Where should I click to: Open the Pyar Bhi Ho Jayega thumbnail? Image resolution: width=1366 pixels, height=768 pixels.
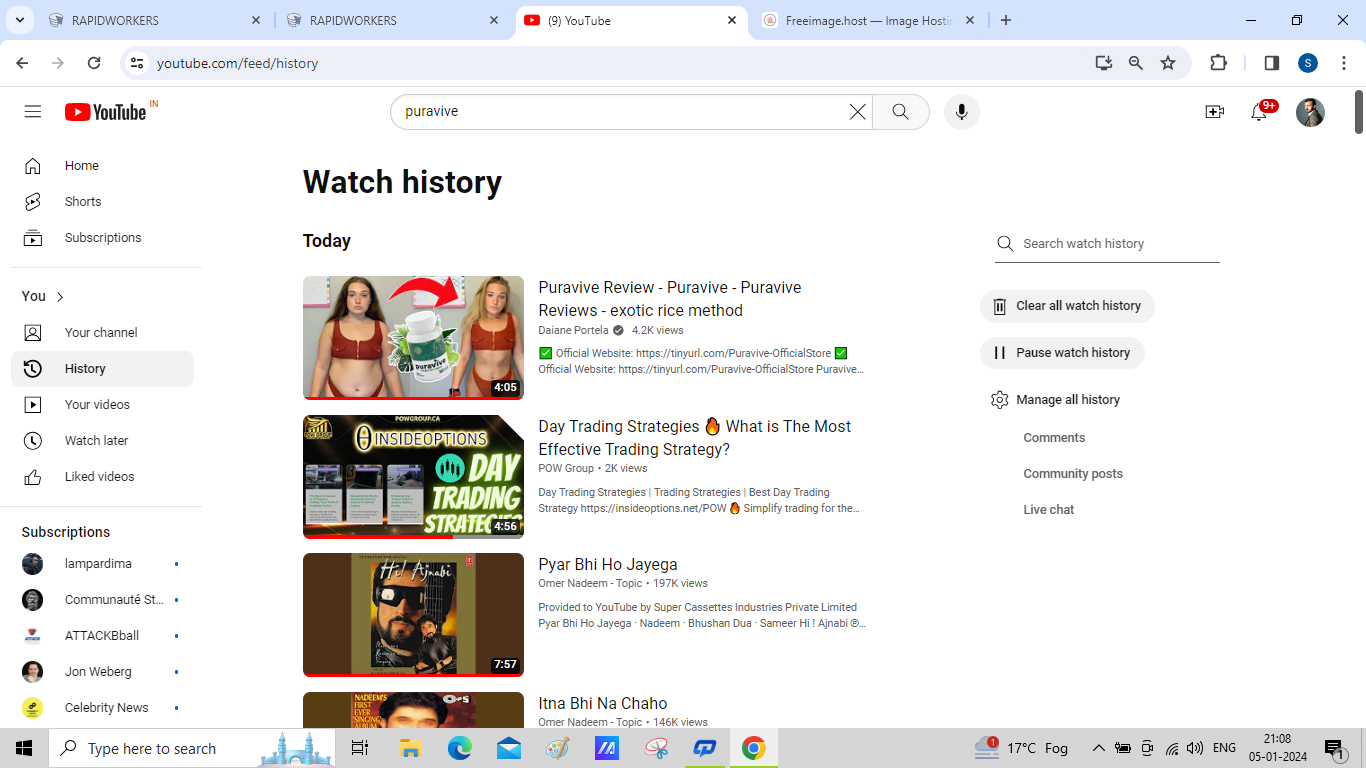(x=413, y=615)
